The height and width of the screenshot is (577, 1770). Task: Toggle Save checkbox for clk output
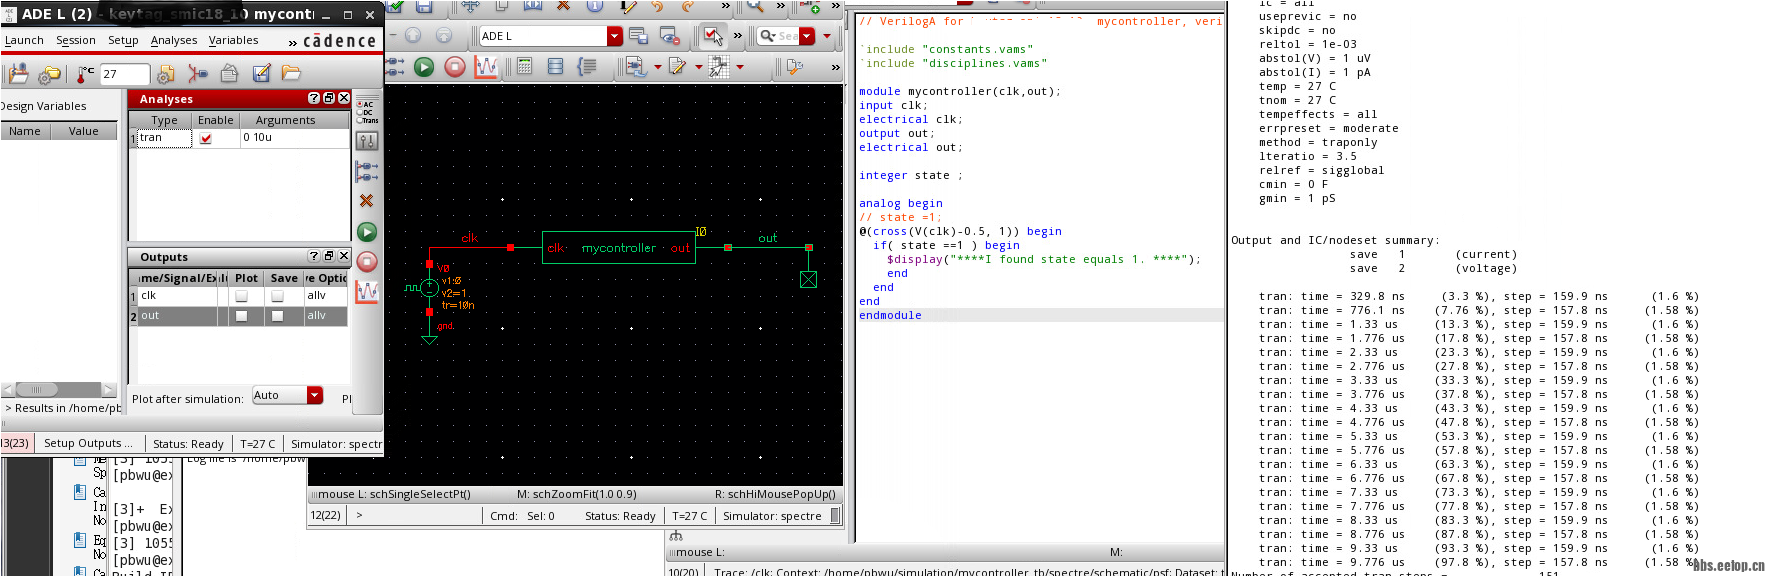pos(277,296)
